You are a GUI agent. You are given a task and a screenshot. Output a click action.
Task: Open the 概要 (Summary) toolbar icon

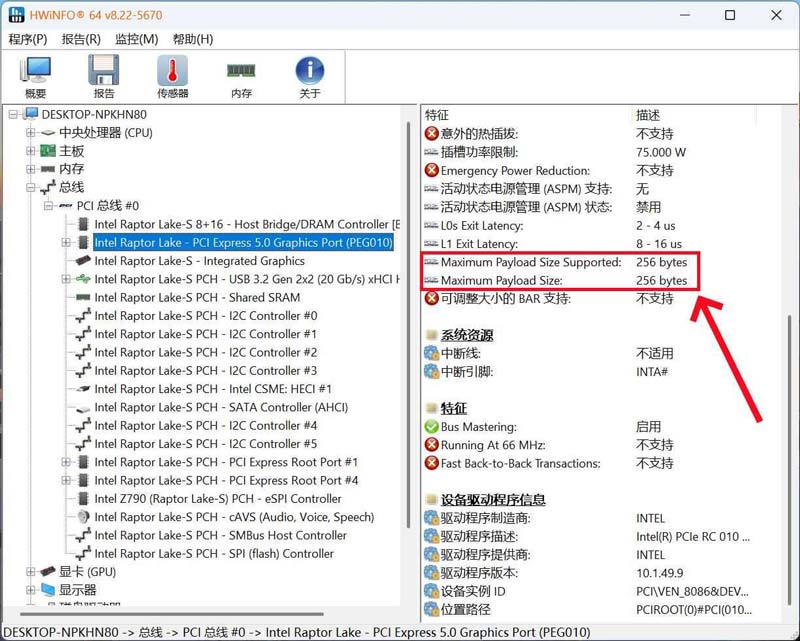(x=33, y=70)
